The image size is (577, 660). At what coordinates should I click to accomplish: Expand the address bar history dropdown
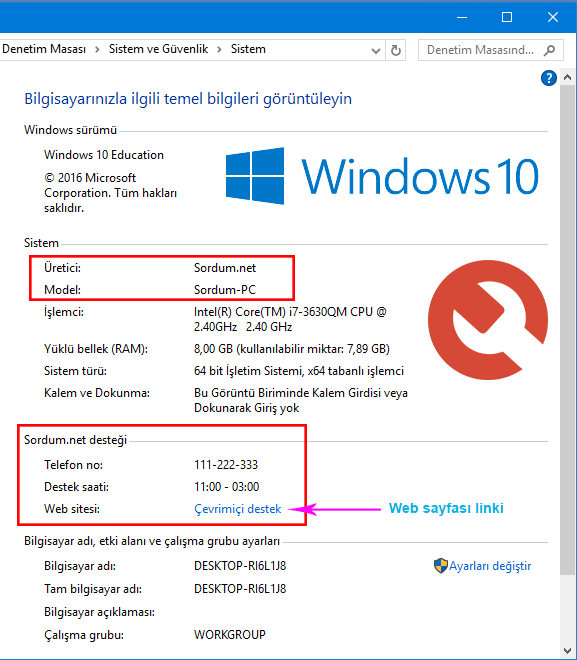(376, 51)
